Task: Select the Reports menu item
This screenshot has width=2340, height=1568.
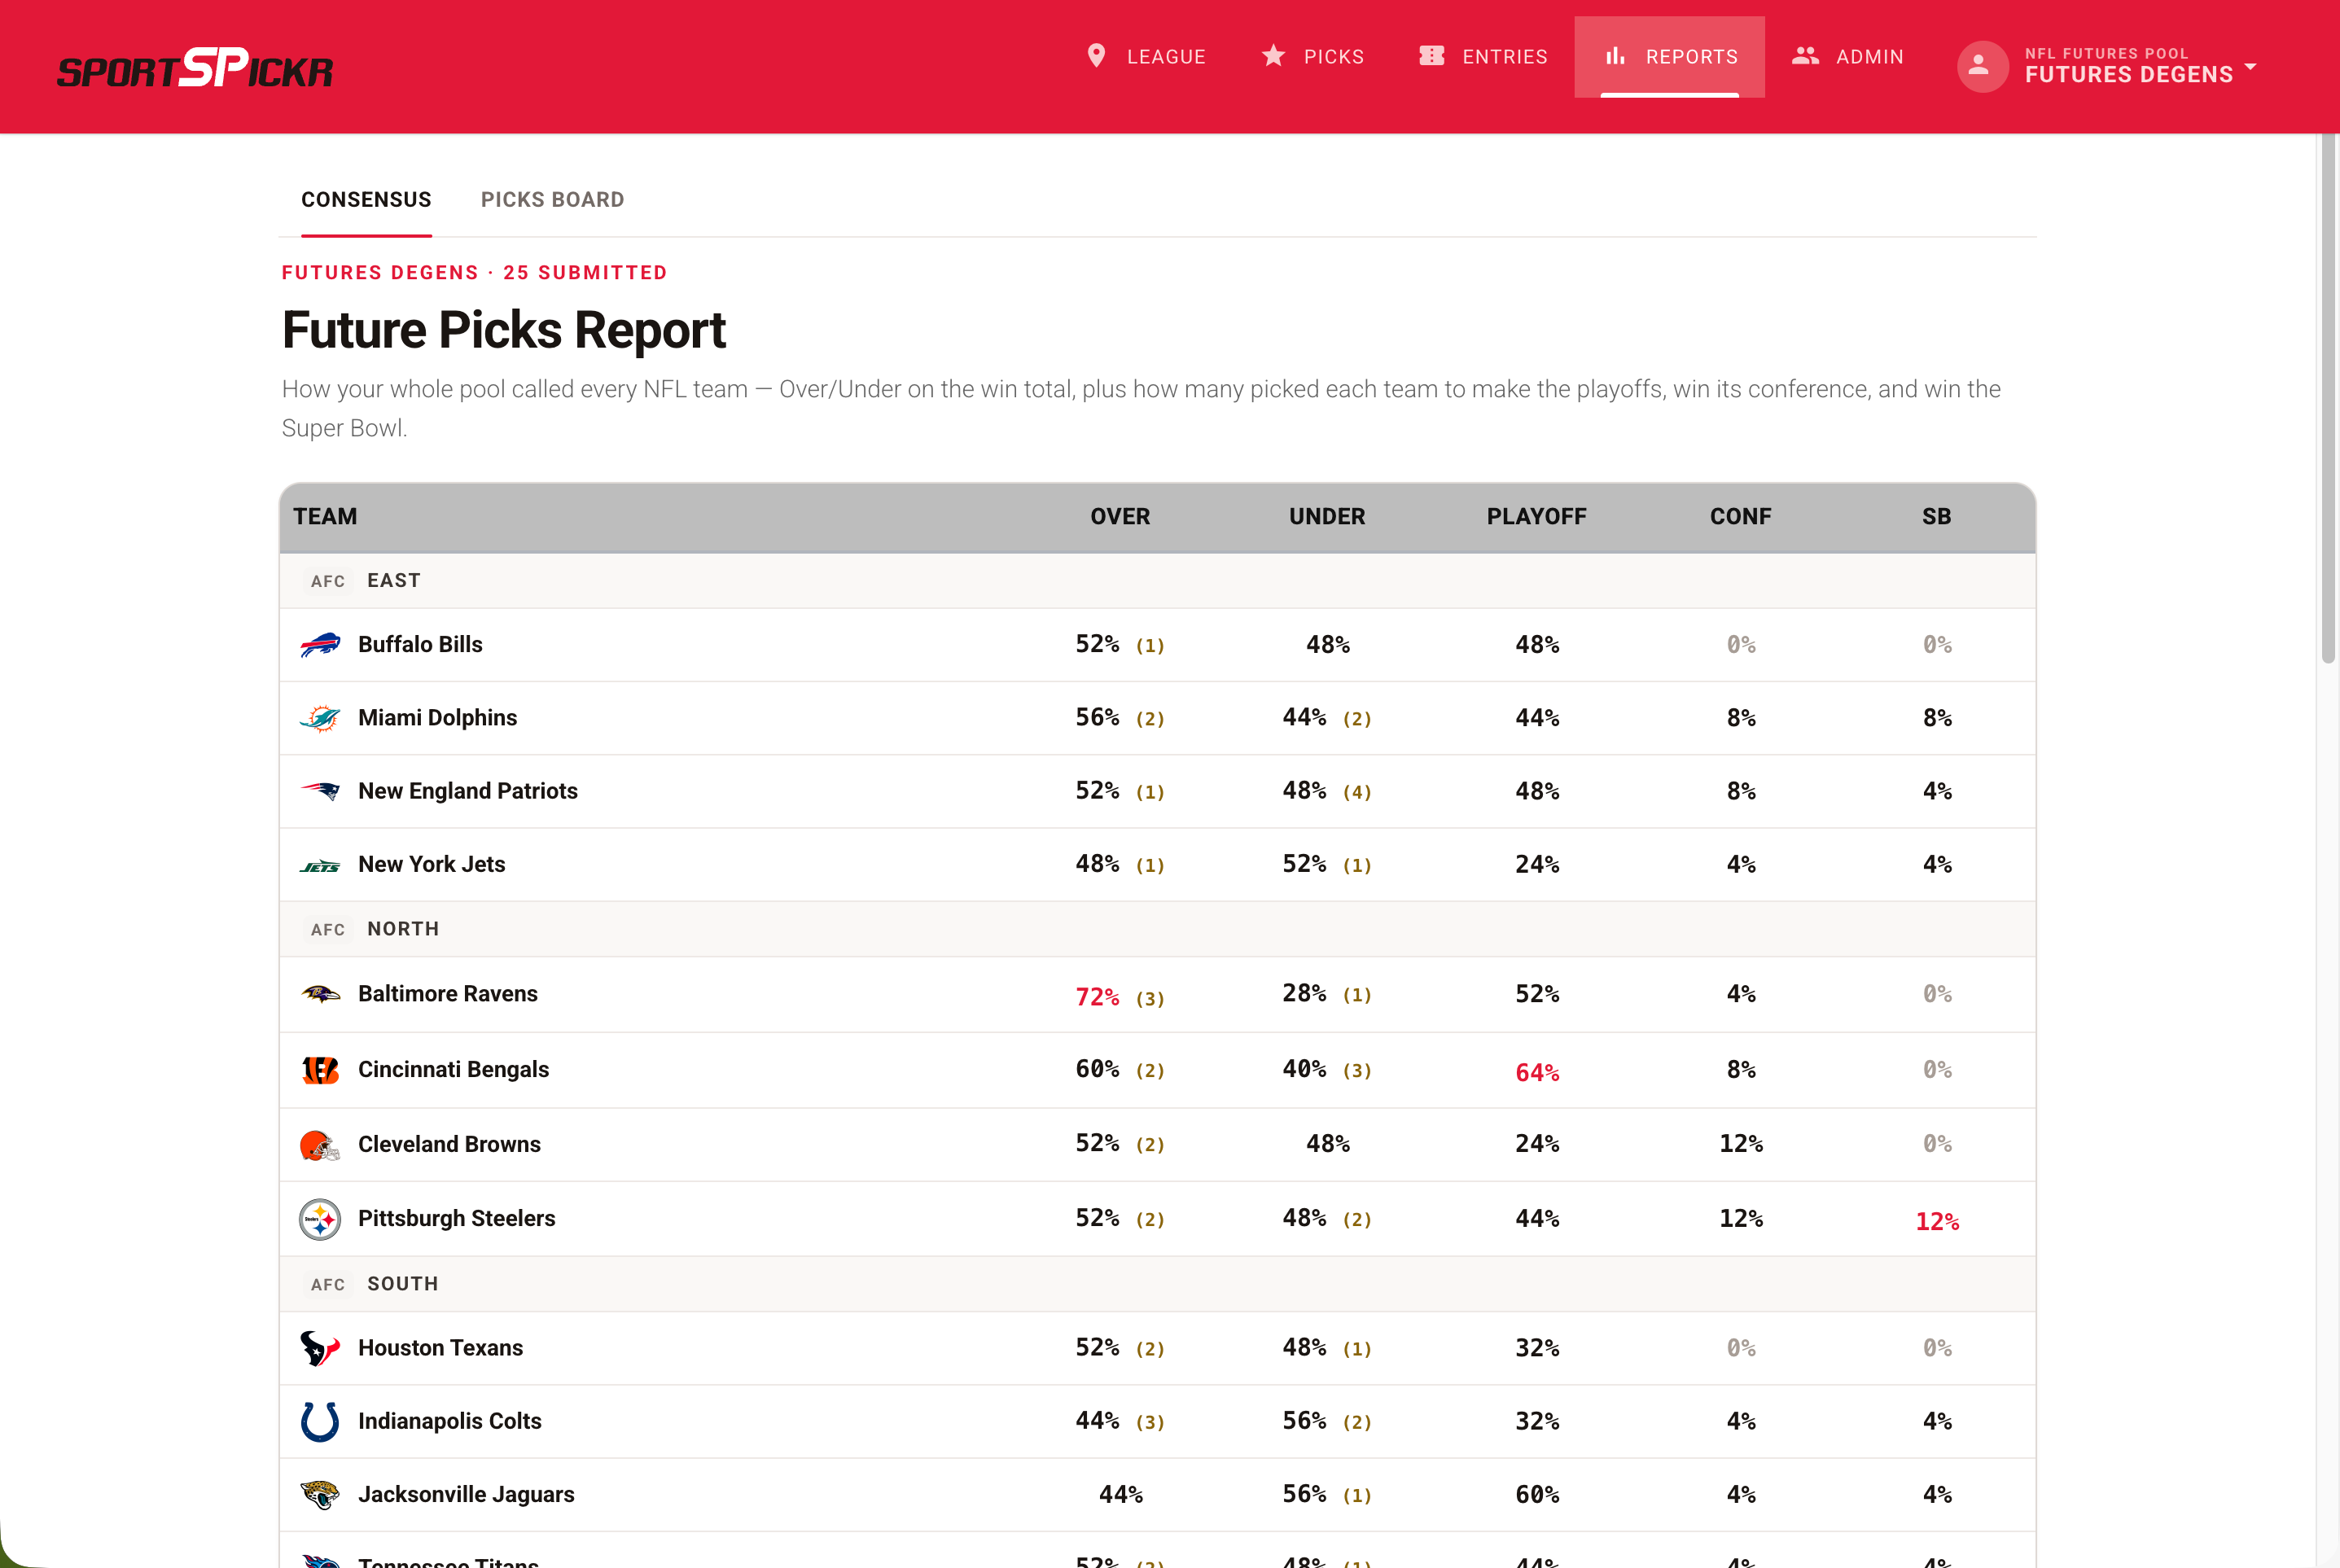Action: tap(1670, 57)
